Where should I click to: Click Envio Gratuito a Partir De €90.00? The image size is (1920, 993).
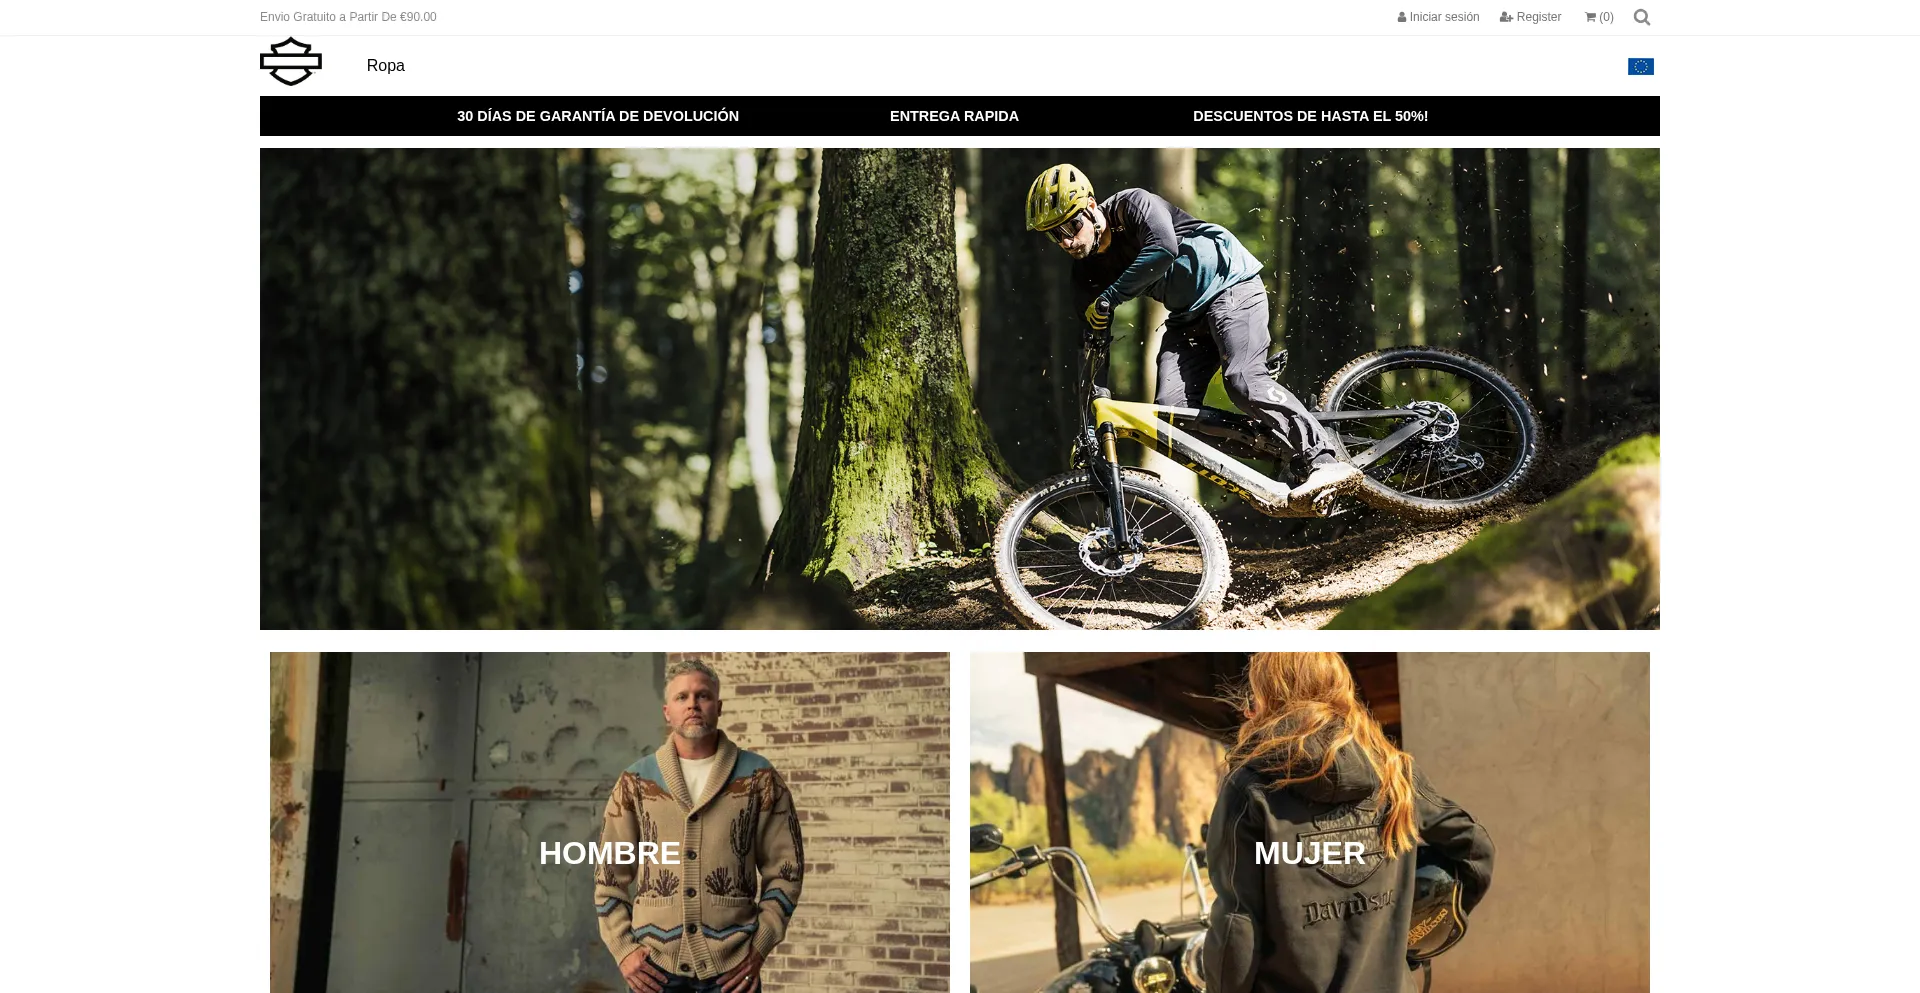pos(348,17)
